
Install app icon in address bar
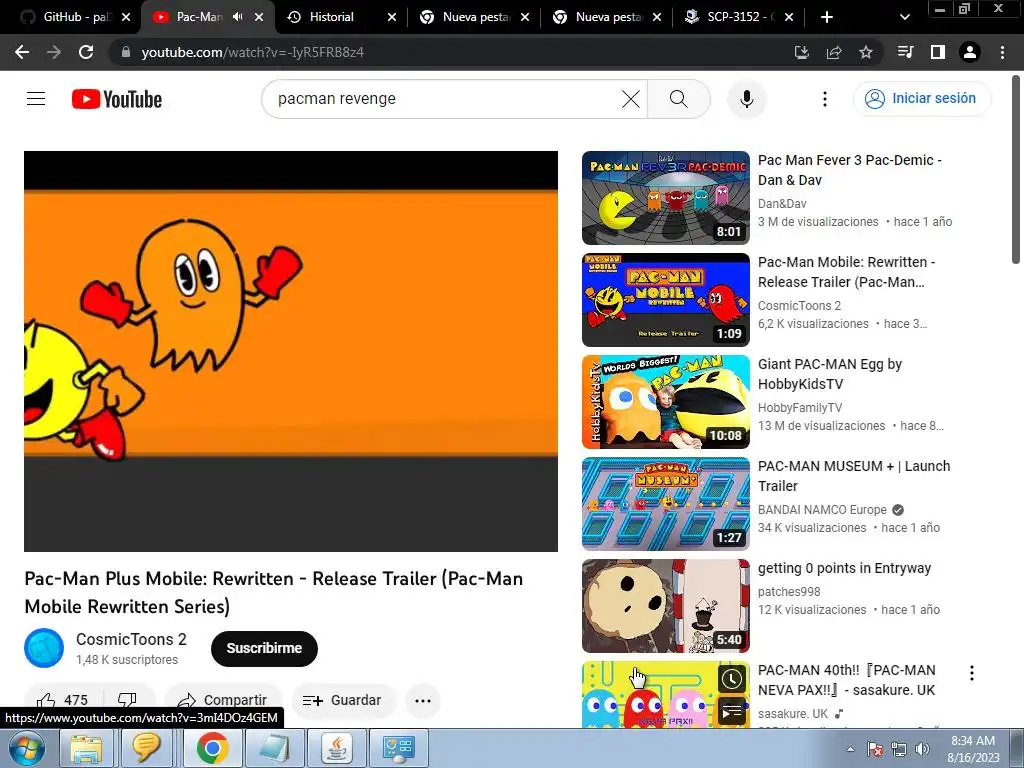tap(802, 52)
